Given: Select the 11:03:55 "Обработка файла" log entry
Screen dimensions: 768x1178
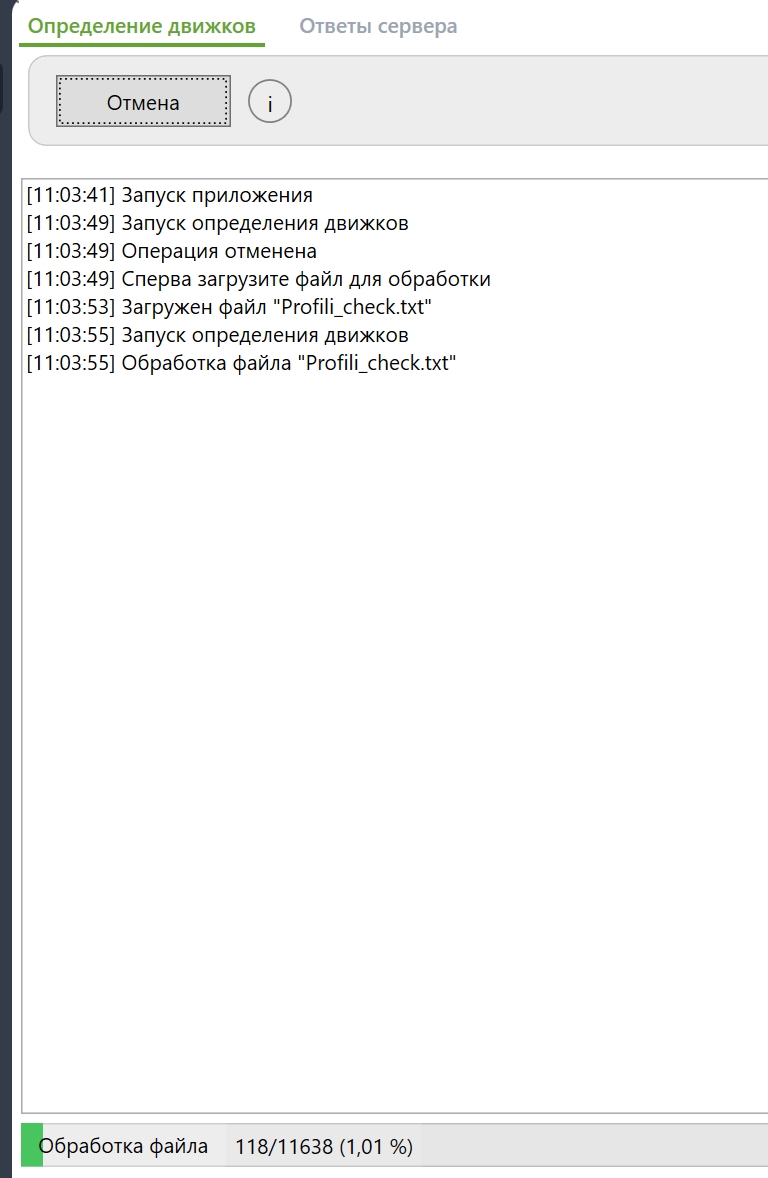Looking at the screenshot, I should [x=241, y=363].
